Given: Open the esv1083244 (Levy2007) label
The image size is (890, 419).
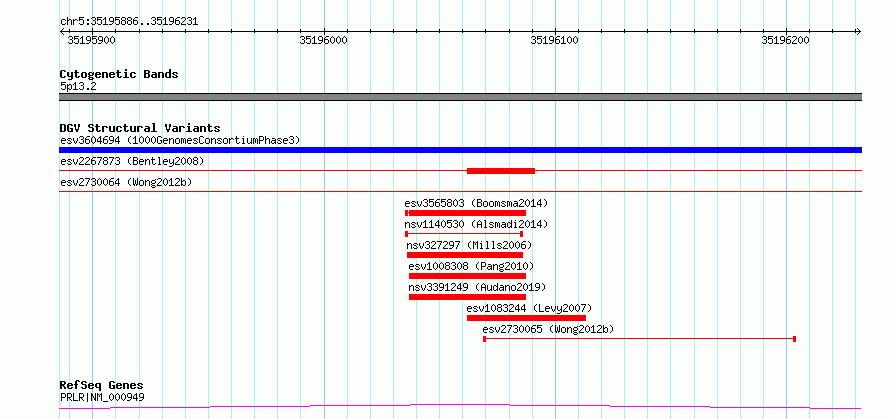Looking at the screenshot, I should pos(530,308).
